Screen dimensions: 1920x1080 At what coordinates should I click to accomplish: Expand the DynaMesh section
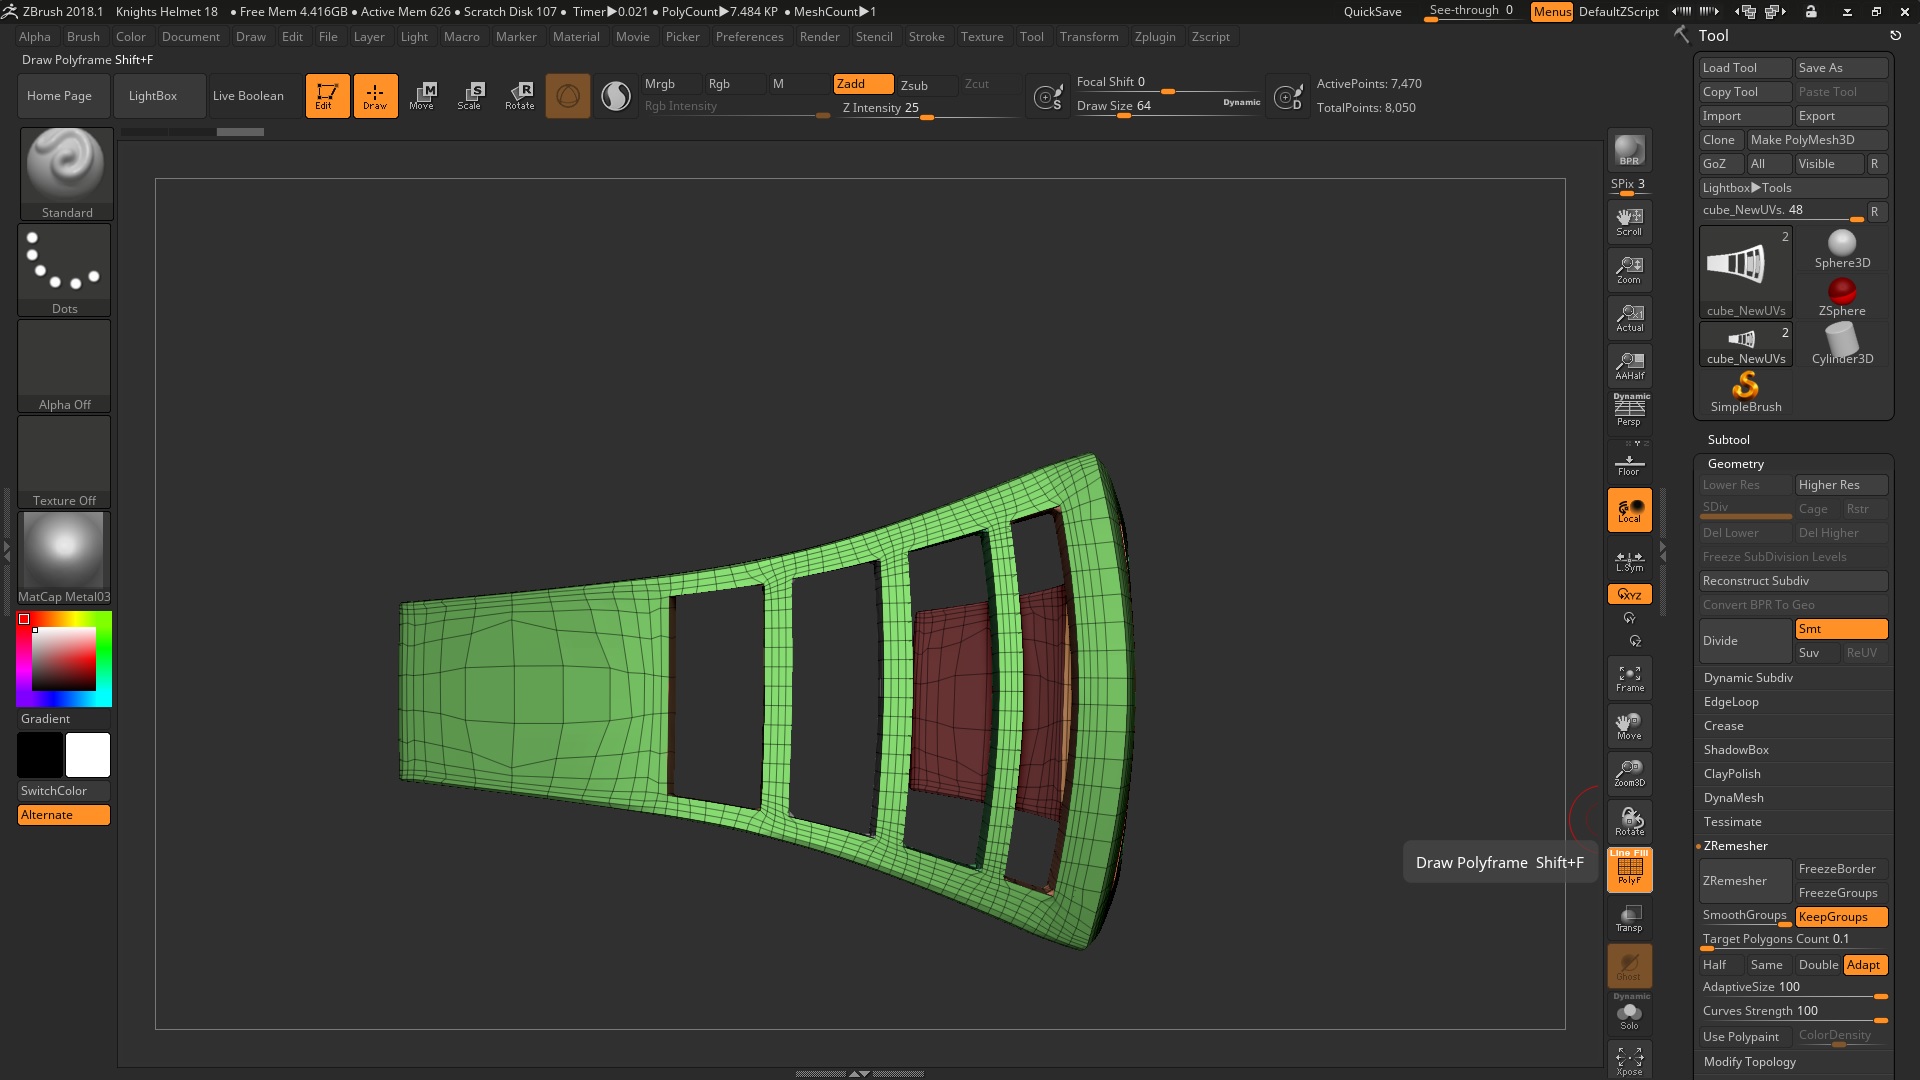(x=1733, y=798)
